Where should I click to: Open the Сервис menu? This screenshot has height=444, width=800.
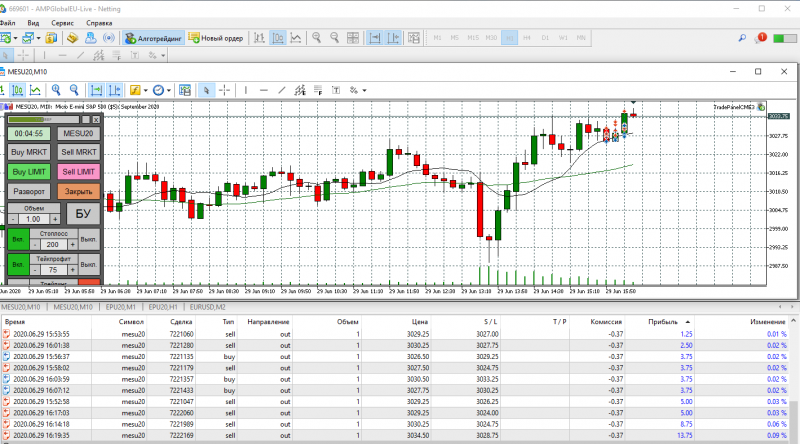(61, 21)
